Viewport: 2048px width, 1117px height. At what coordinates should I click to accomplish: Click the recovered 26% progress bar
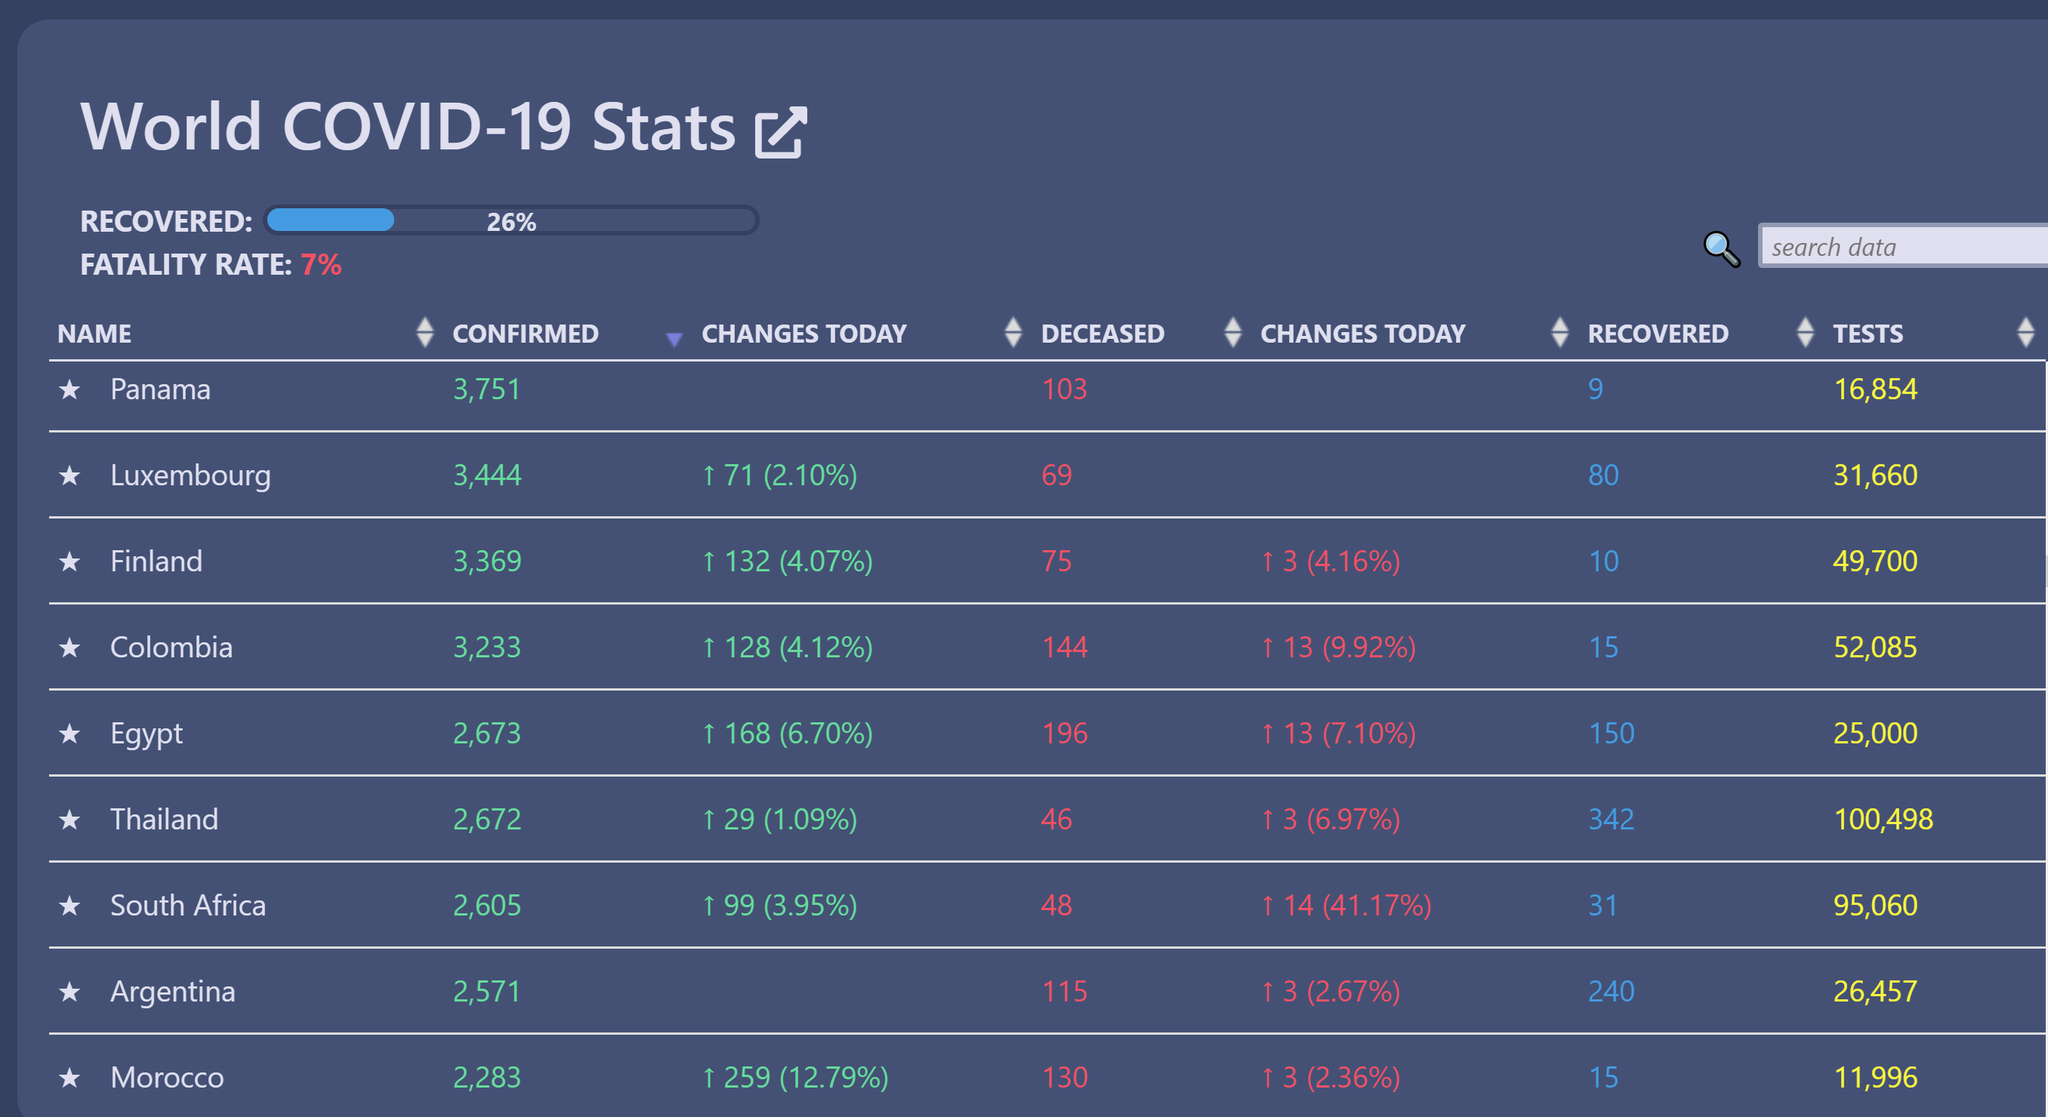[x=511, y=220]
